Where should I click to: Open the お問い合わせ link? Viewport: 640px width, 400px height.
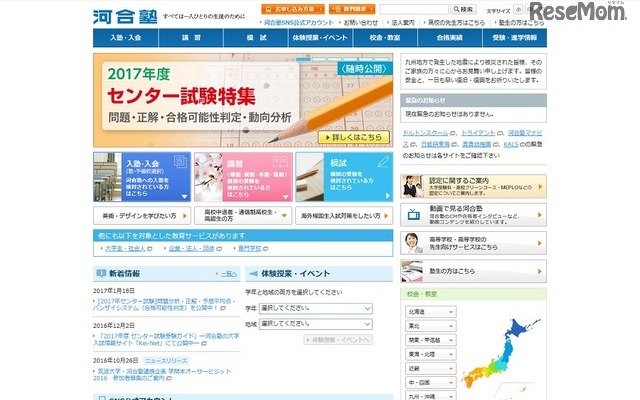(x=360, y=23)
